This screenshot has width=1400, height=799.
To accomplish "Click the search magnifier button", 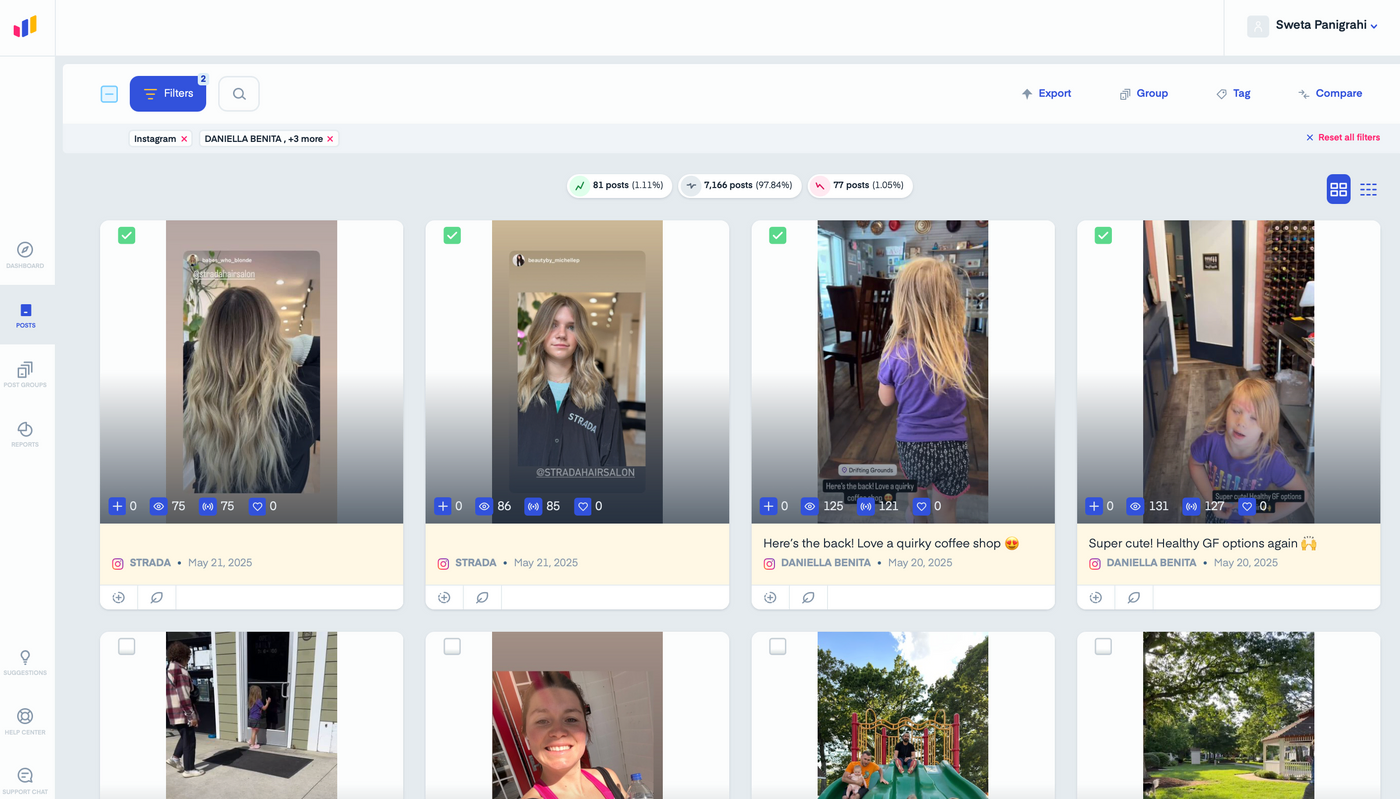I will (x=239, y=94).
